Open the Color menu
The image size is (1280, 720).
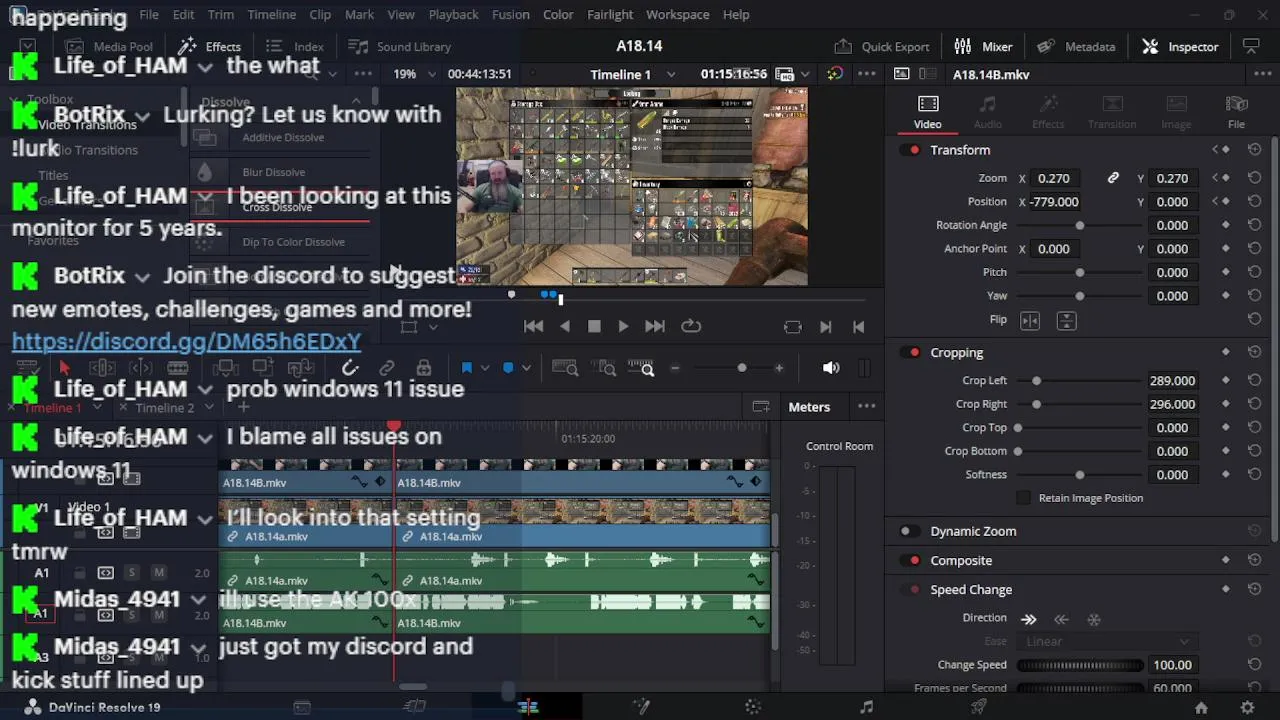coord(558,15)
